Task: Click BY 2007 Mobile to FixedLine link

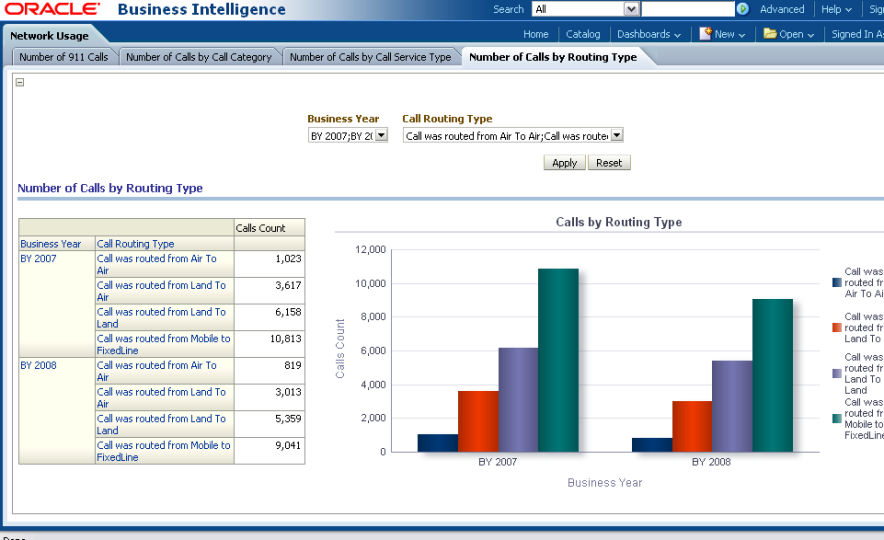Action: click(163, 344)
